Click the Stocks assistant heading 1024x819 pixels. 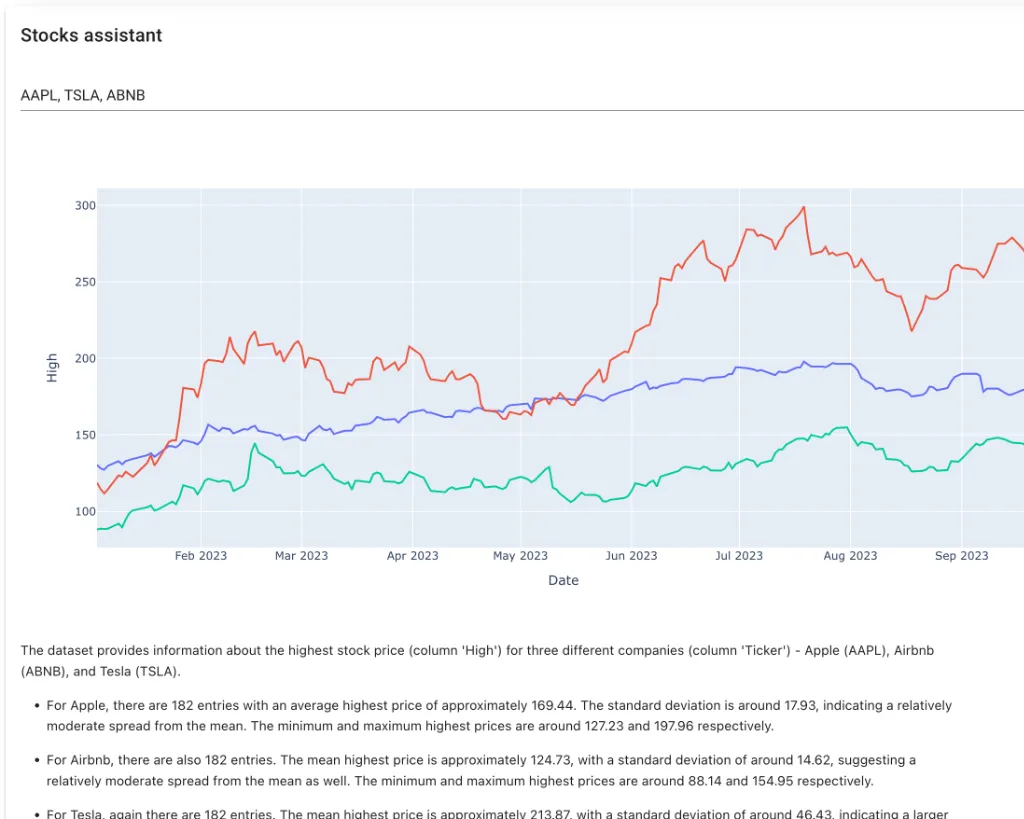pos(91,35)
